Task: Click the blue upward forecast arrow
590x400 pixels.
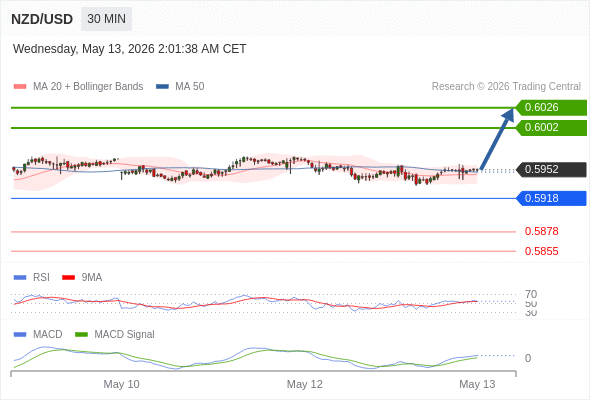Action: 497,139
